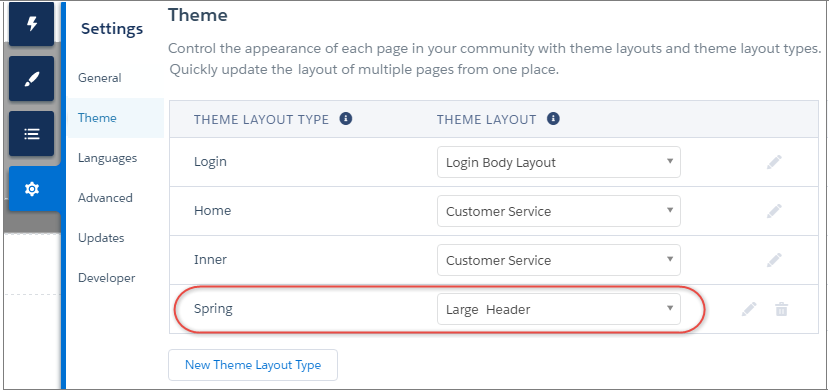Delete the Spring theme layout type
The width and height of the screenshot is (829, 392).
[x=781, y=309]
